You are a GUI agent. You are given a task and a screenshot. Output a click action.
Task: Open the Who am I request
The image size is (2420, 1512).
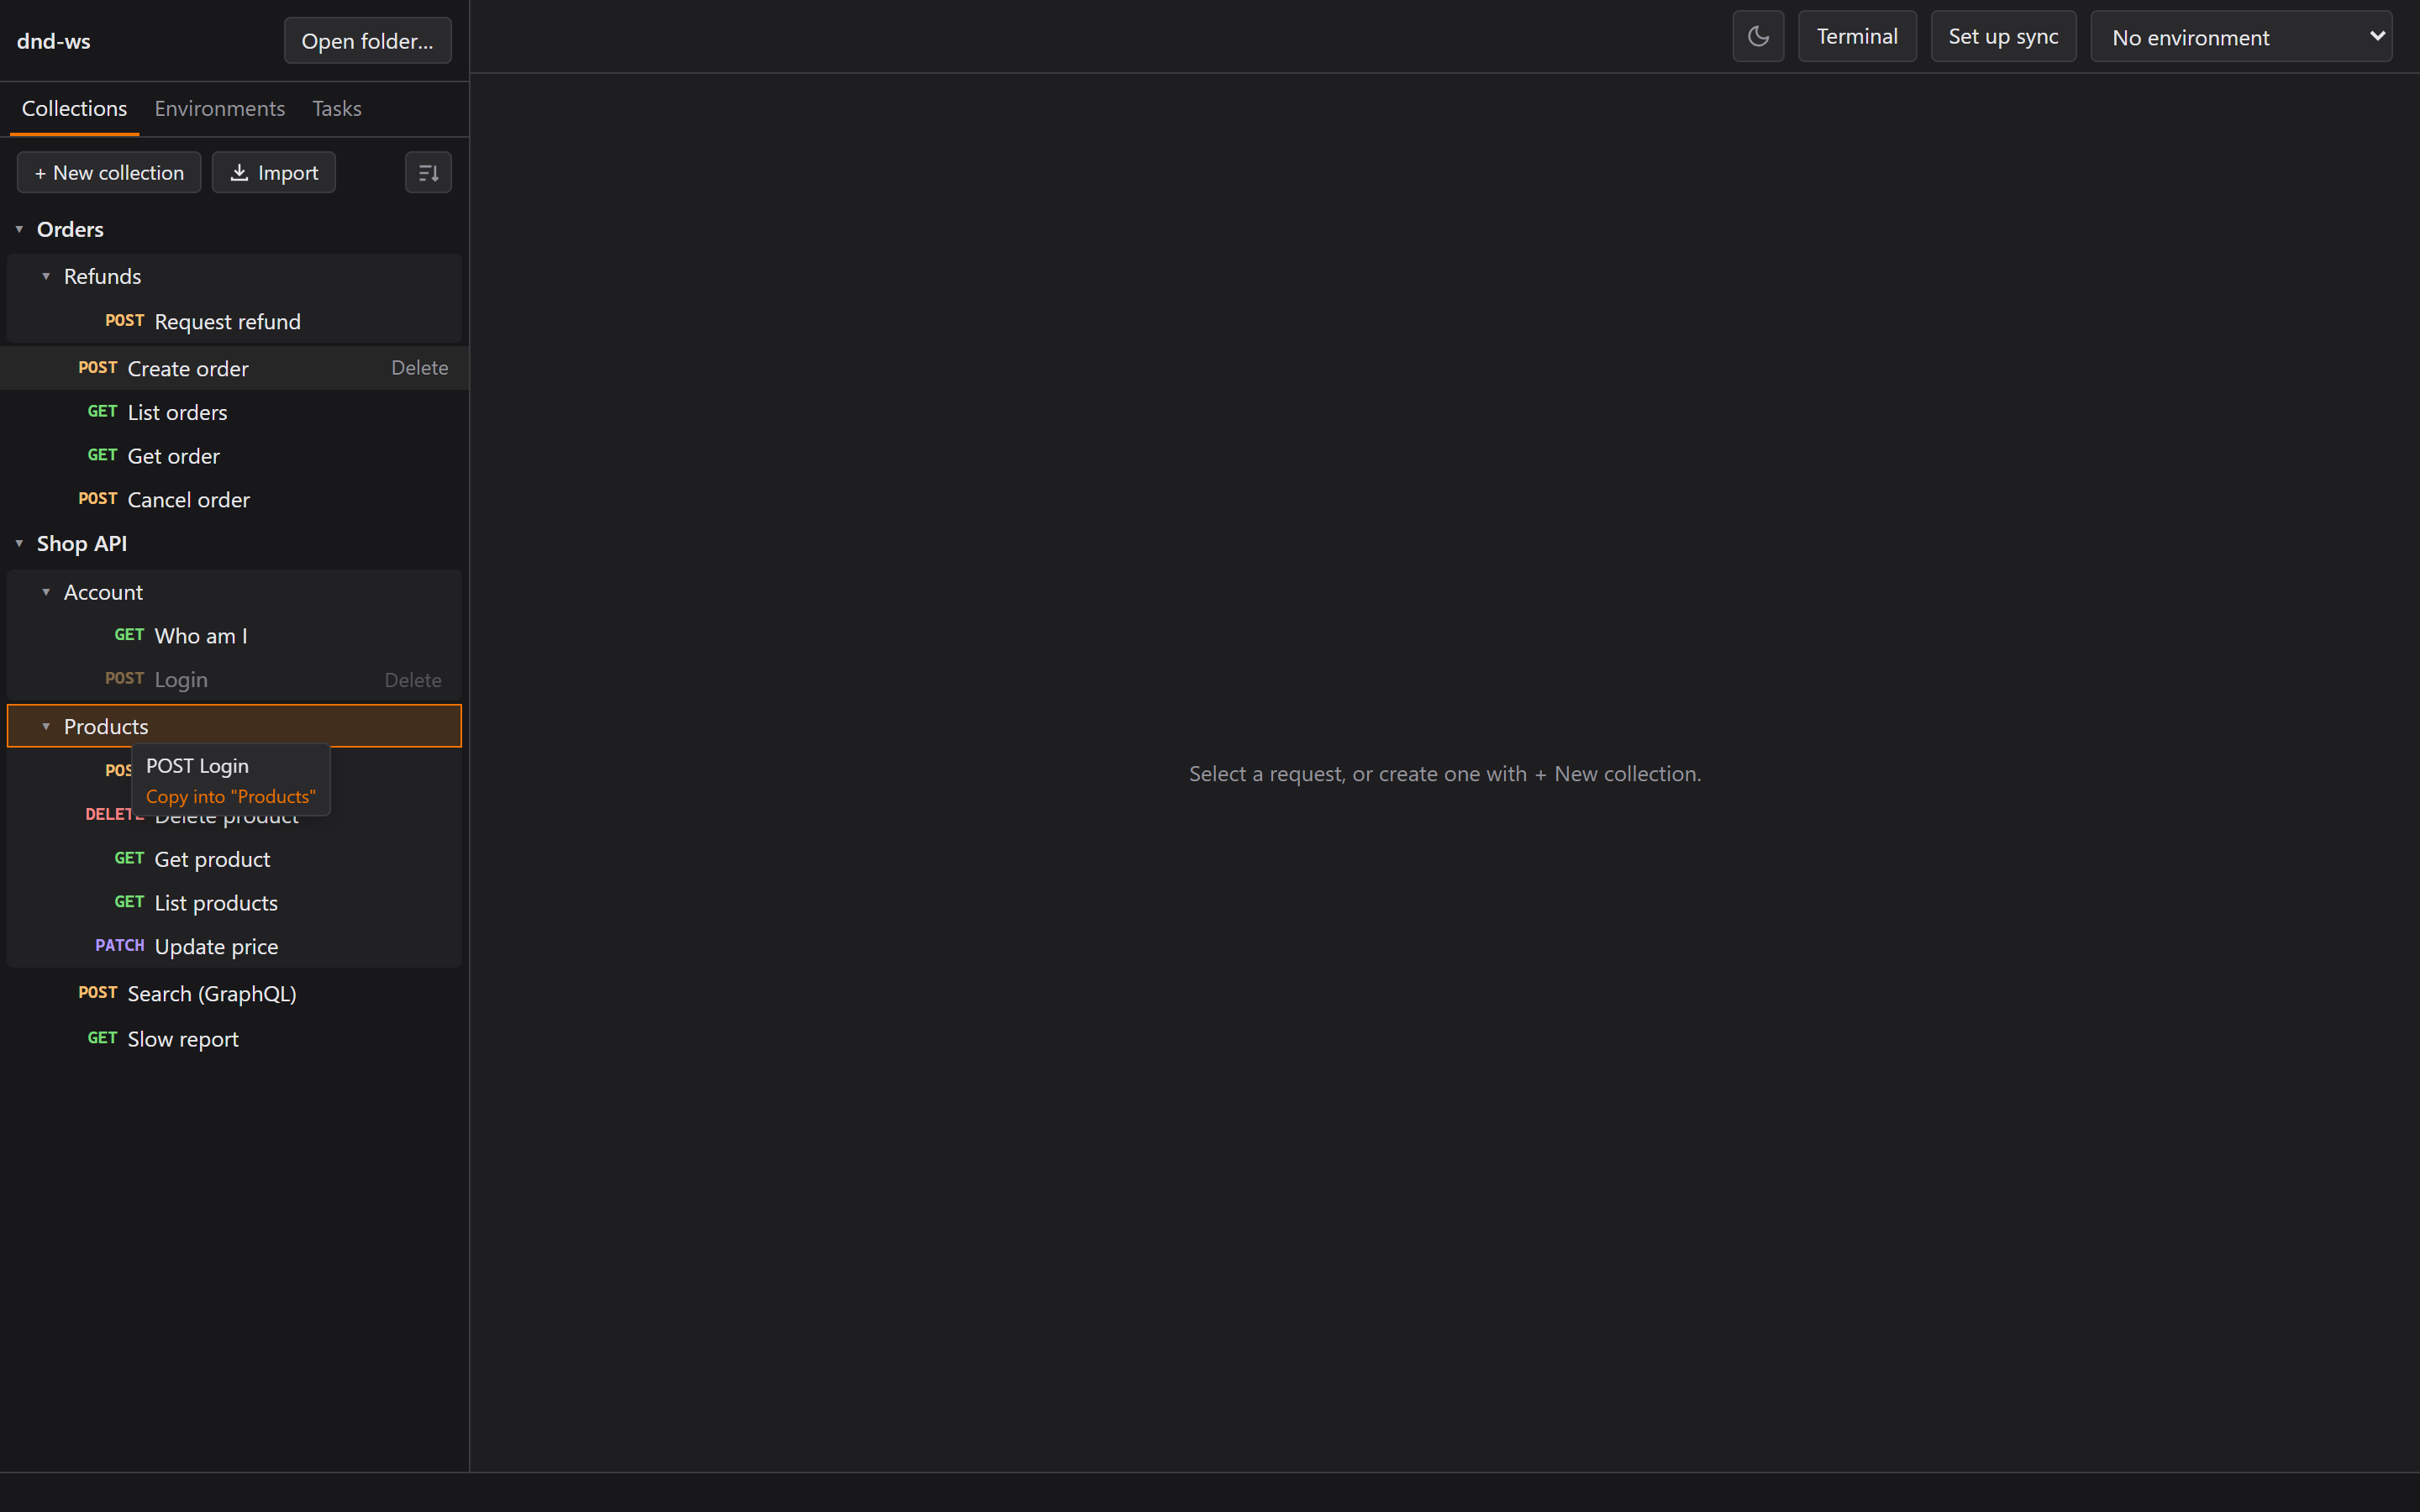coord(234,635)
